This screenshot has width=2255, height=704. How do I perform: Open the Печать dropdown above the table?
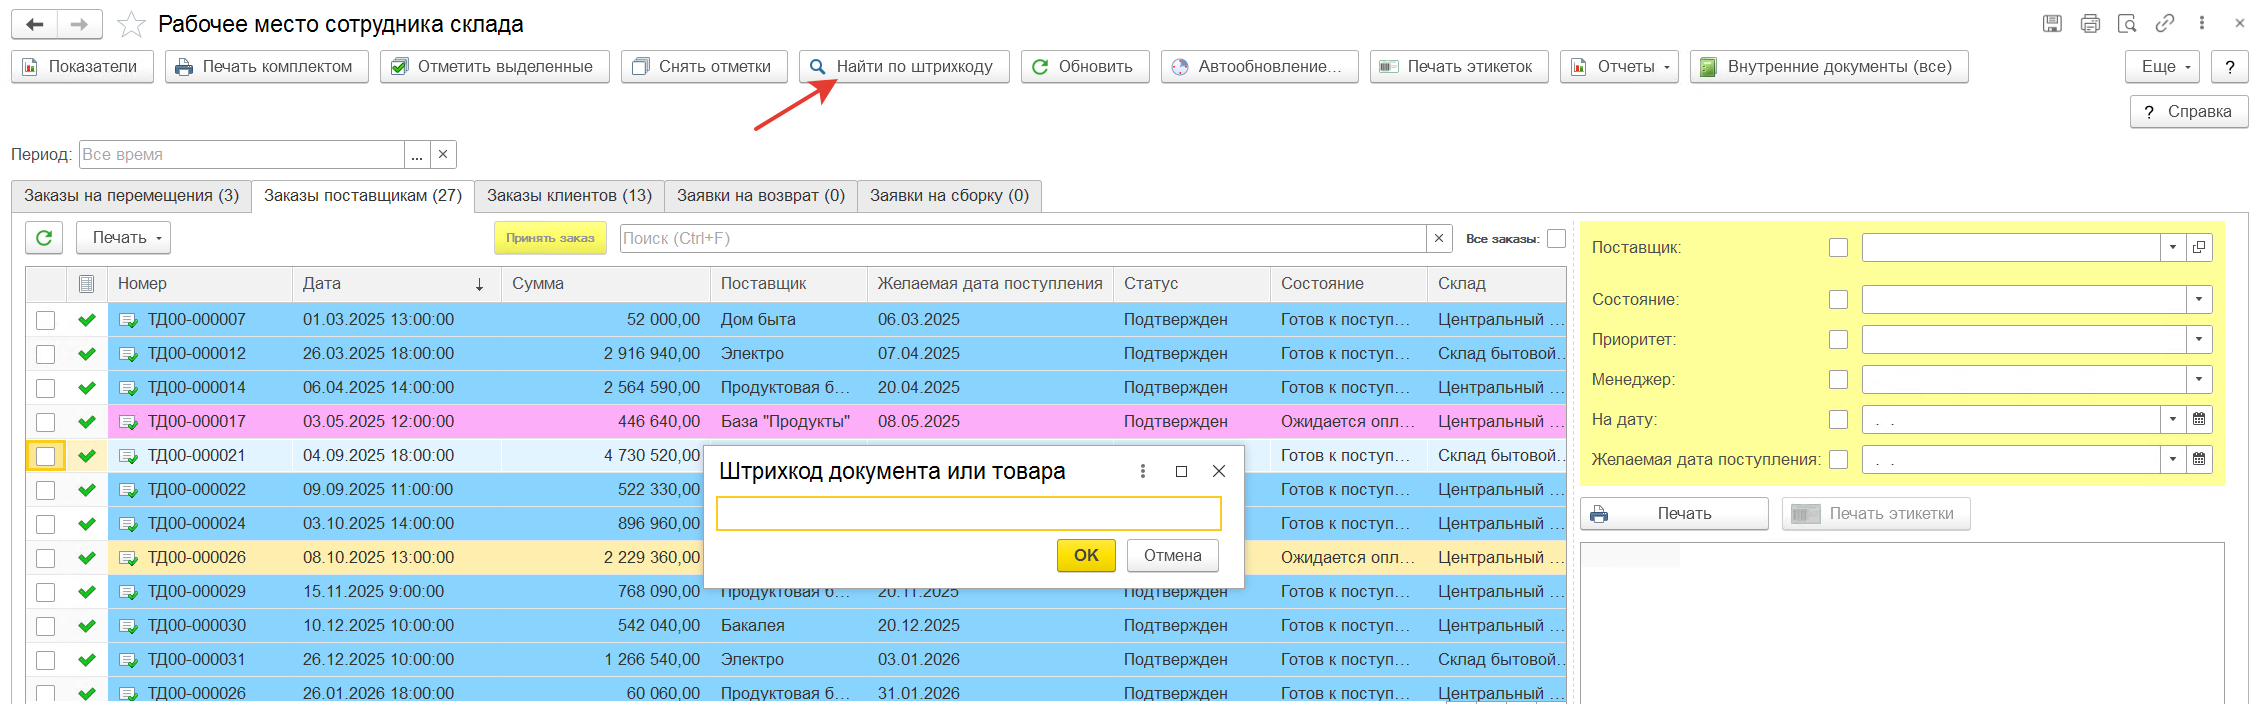[x=123, y=238]
